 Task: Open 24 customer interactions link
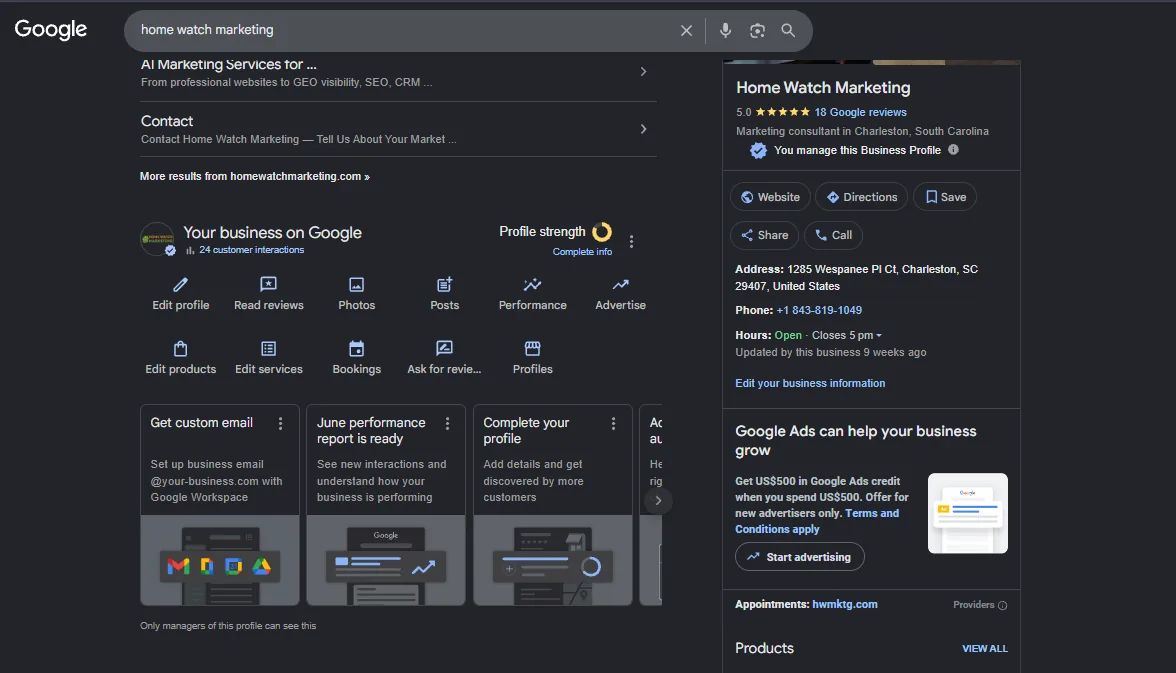pos(251,250)
